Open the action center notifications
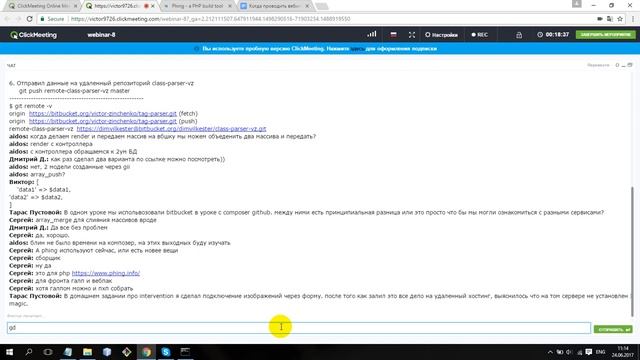The image size is (640, 360). click(589, 352)
